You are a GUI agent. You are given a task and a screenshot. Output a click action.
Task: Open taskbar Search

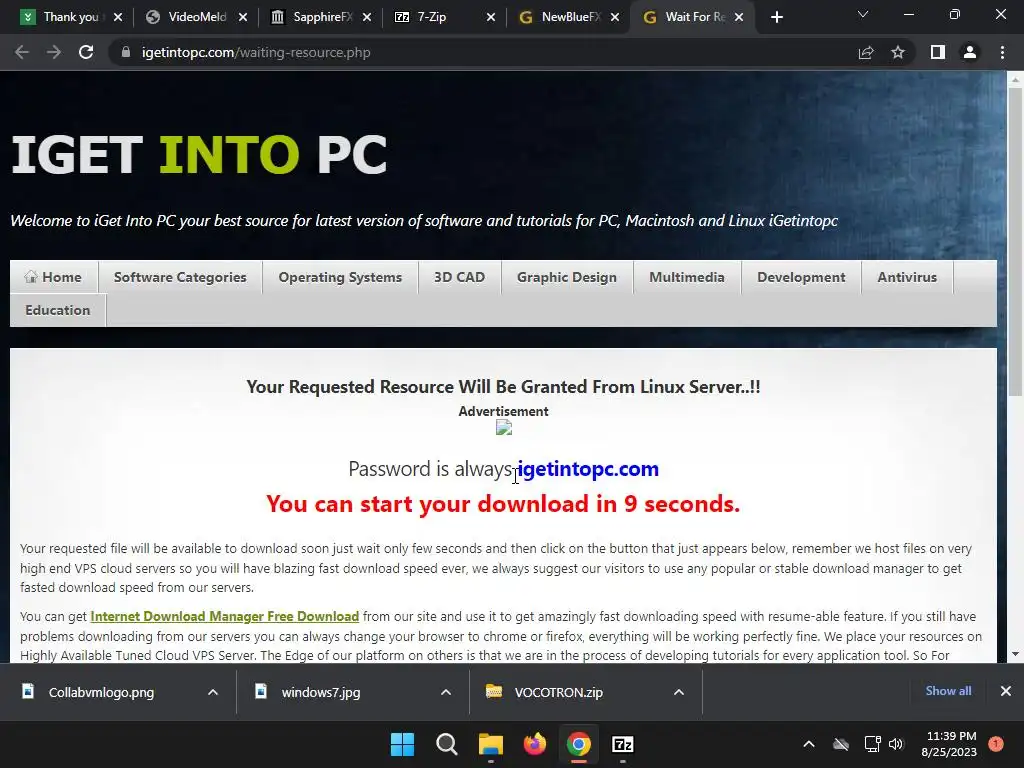click(447, 744)
